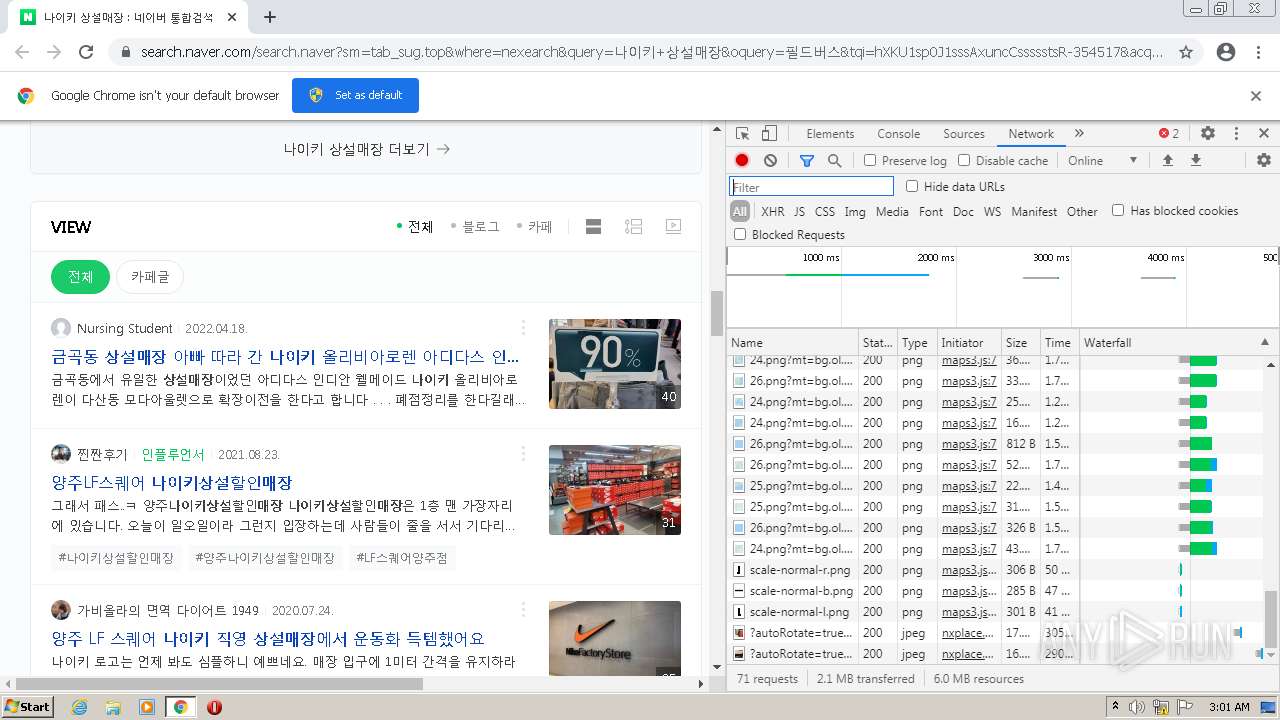This screenshot has height=720, width=1280.
Task: Expand more DevTools tabs chevron
Action: point(1079,133)
